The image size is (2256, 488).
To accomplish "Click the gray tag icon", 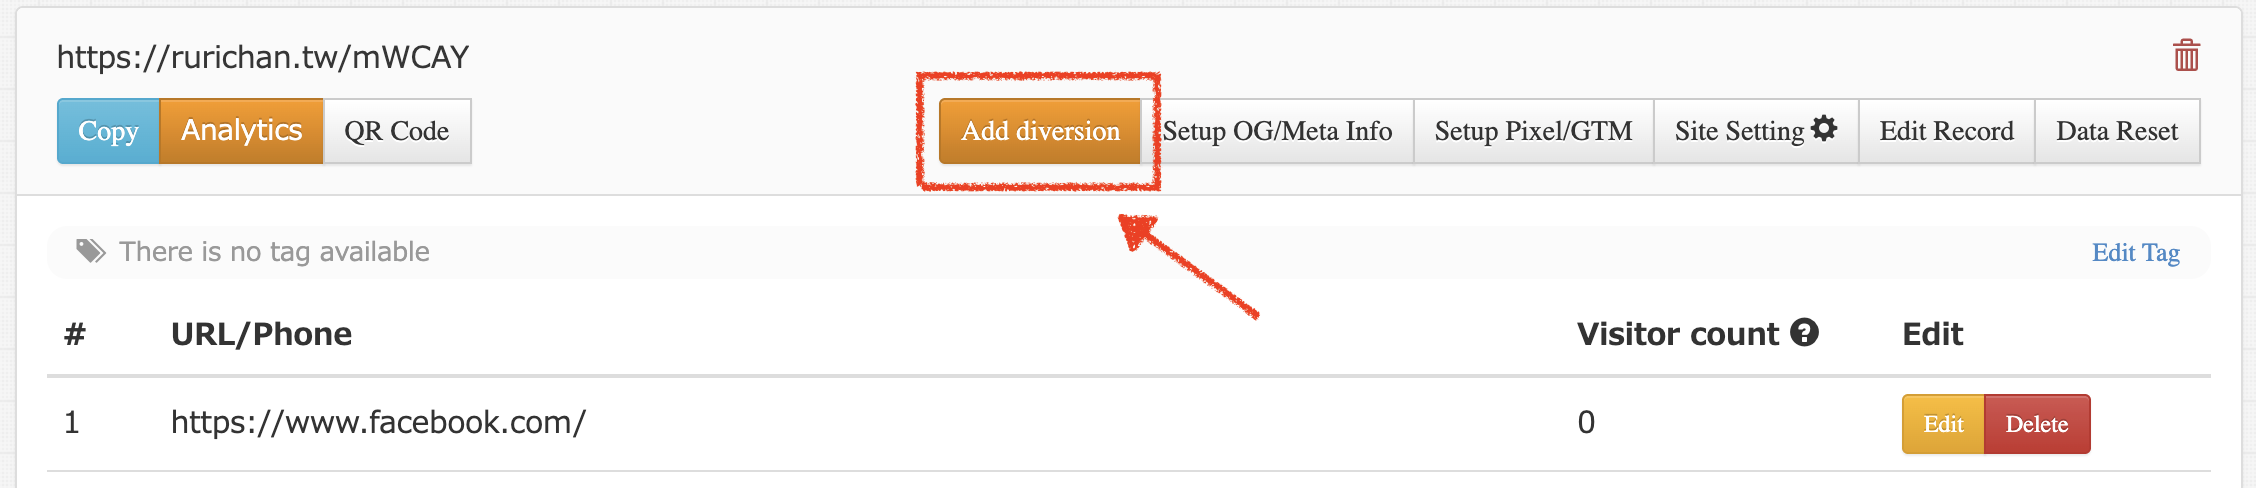I will coord(91,251).
